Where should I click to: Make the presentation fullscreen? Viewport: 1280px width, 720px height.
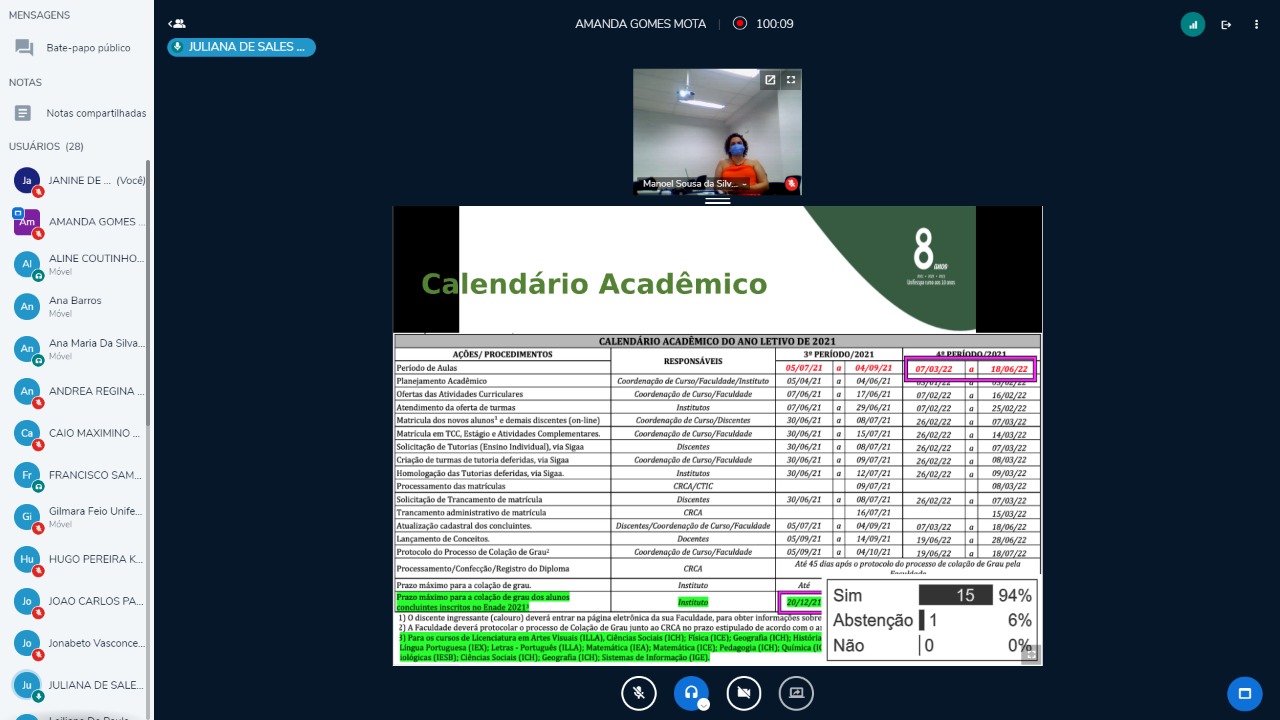click(1031, 654)
